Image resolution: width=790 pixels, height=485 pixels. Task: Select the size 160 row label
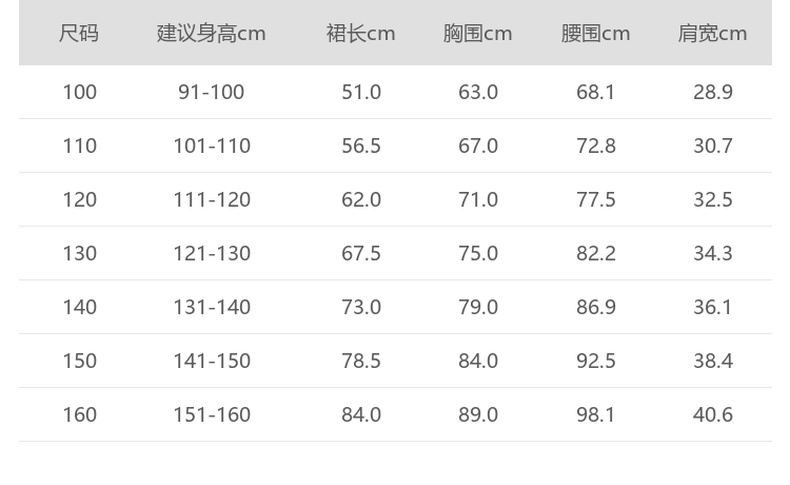(x=79, y=414)
